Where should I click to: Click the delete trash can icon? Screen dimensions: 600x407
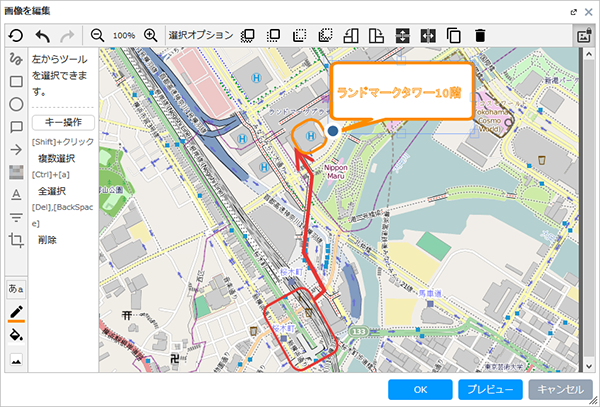point(480,35)
